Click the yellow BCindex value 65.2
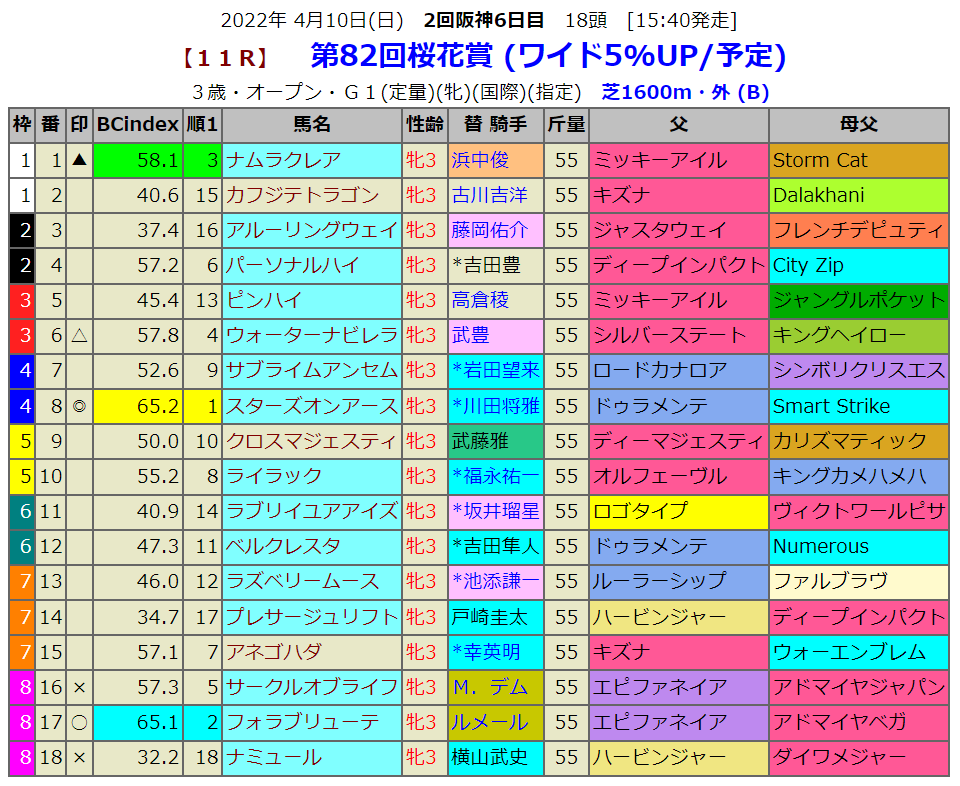 tap(137, 406)
